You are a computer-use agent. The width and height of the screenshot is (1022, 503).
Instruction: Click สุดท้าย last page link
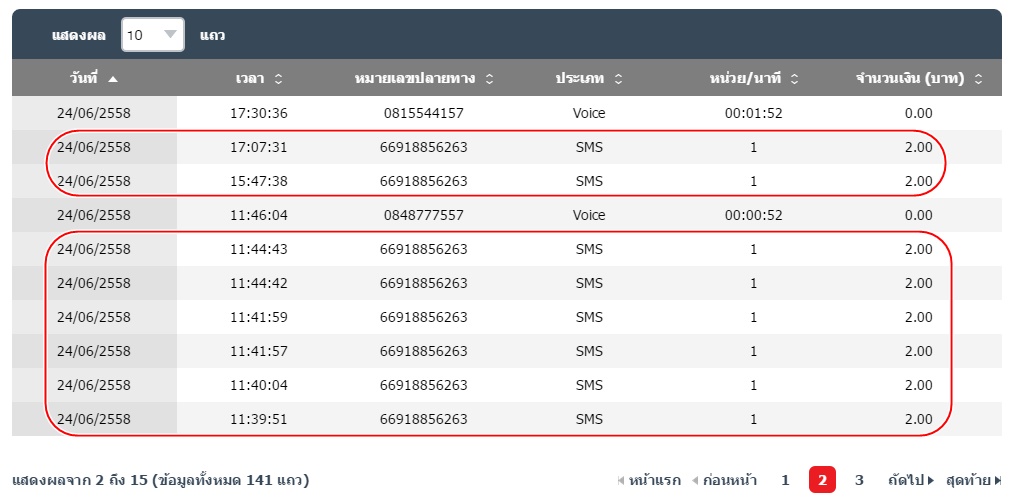pos(973,480)
